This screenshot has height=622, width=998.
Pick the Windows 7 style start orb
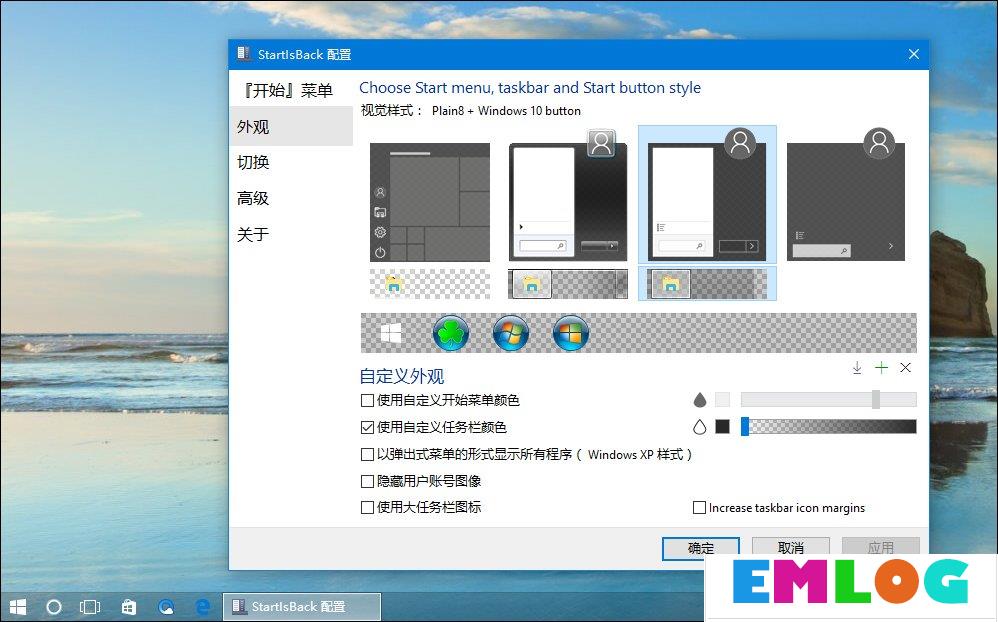[510, 333]
